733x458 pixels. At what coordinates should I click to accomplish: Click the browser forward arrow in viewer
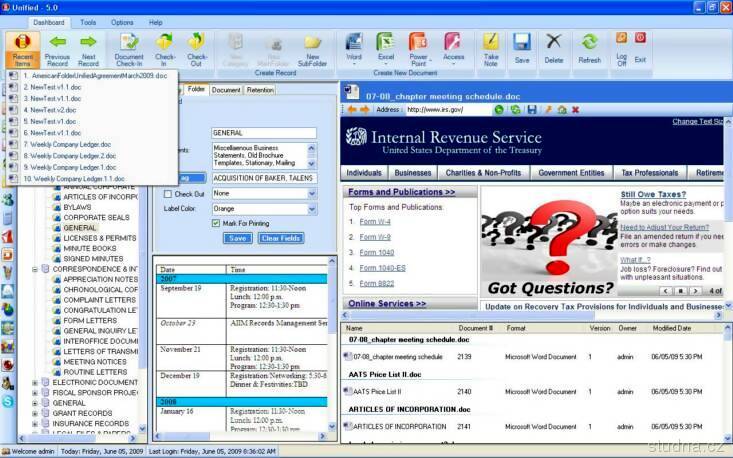pos(365,110)
